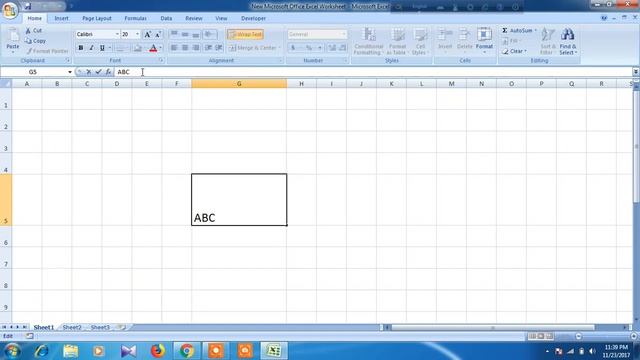Apply the red font color
640x360 pixels.
[153, 48]
